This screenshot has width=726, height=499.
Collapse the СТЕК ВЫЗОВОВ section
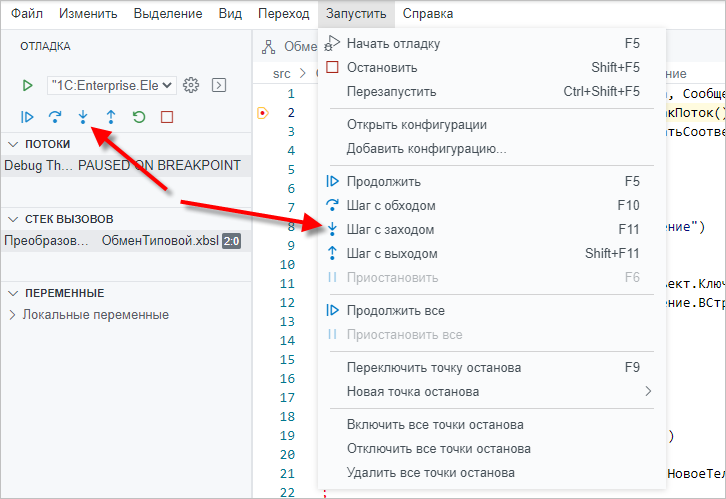13,219
